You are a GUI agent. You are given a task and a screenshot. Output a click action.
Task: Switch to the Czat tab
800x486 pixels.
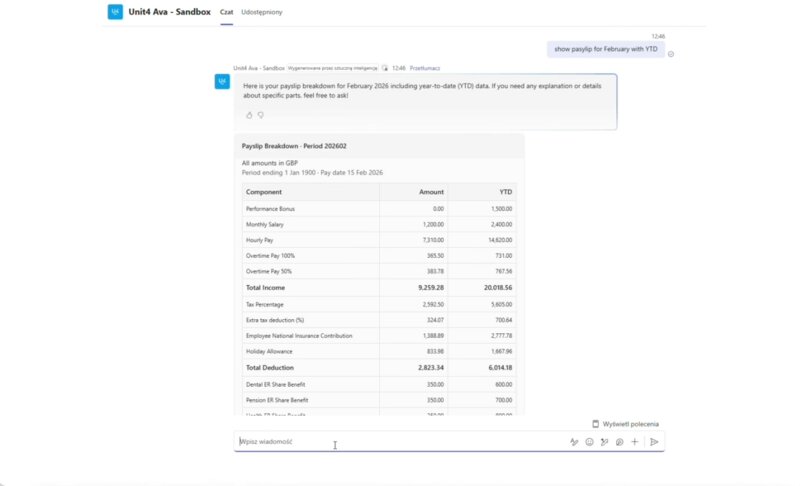(x=227, y=12)
